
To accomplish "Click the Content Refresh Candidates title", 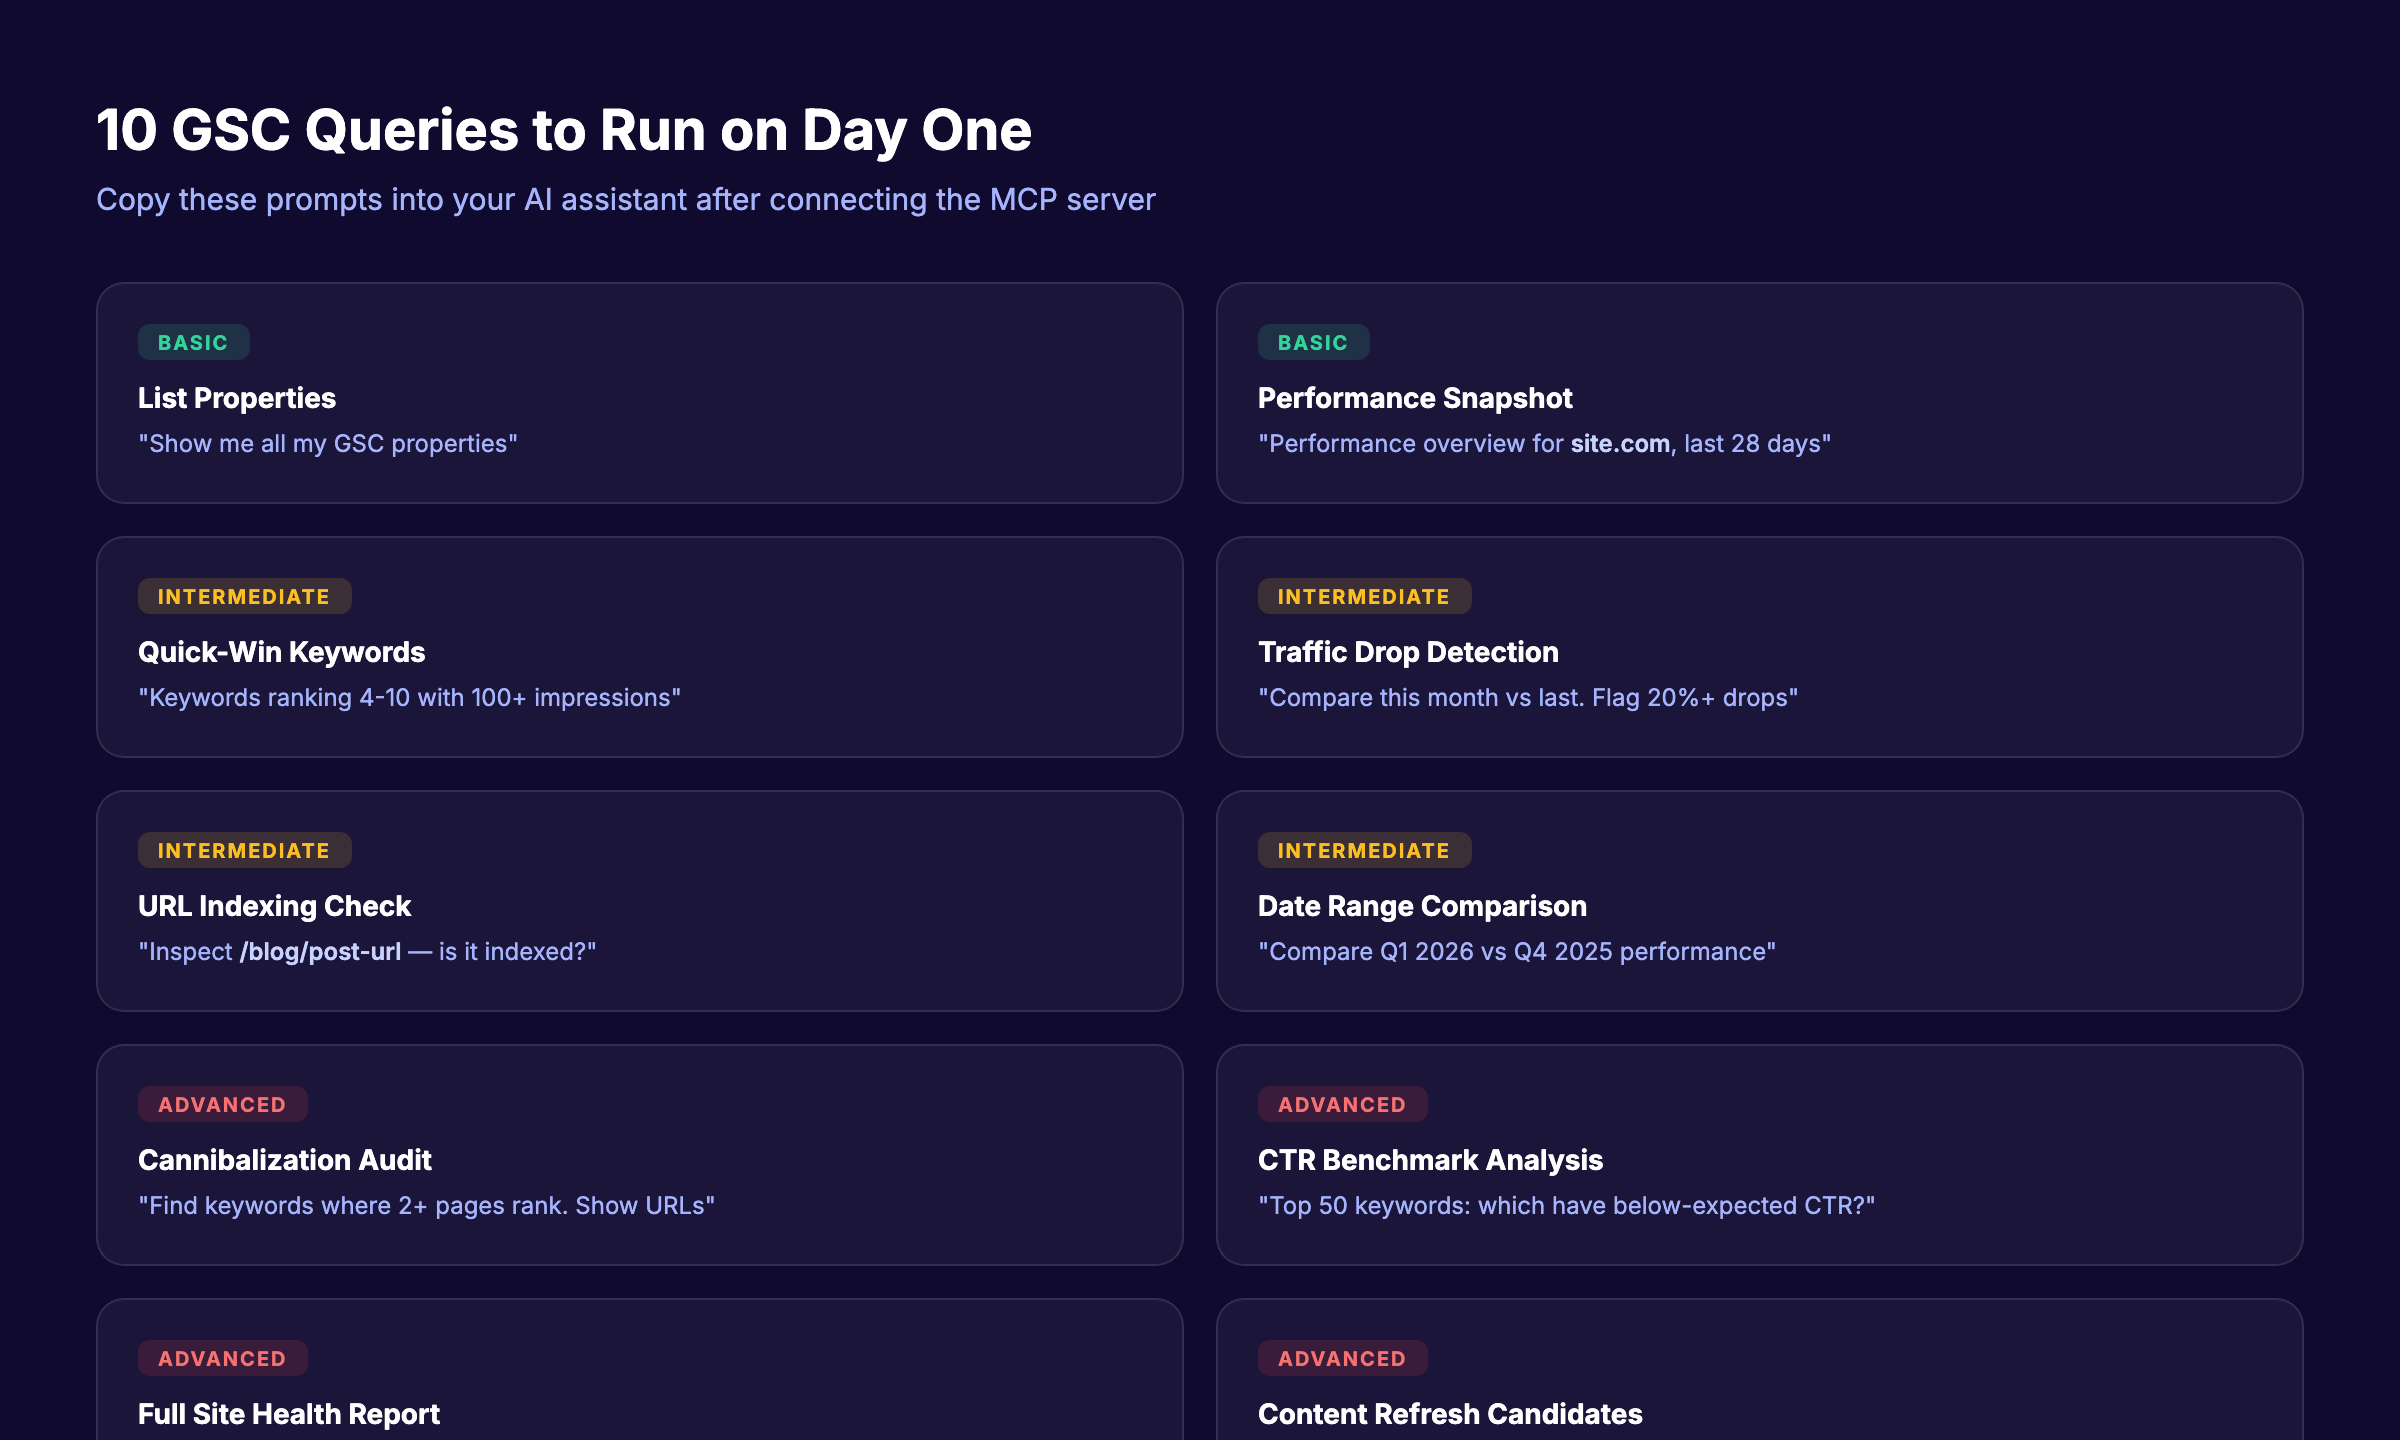I will click(1449, 1414).
